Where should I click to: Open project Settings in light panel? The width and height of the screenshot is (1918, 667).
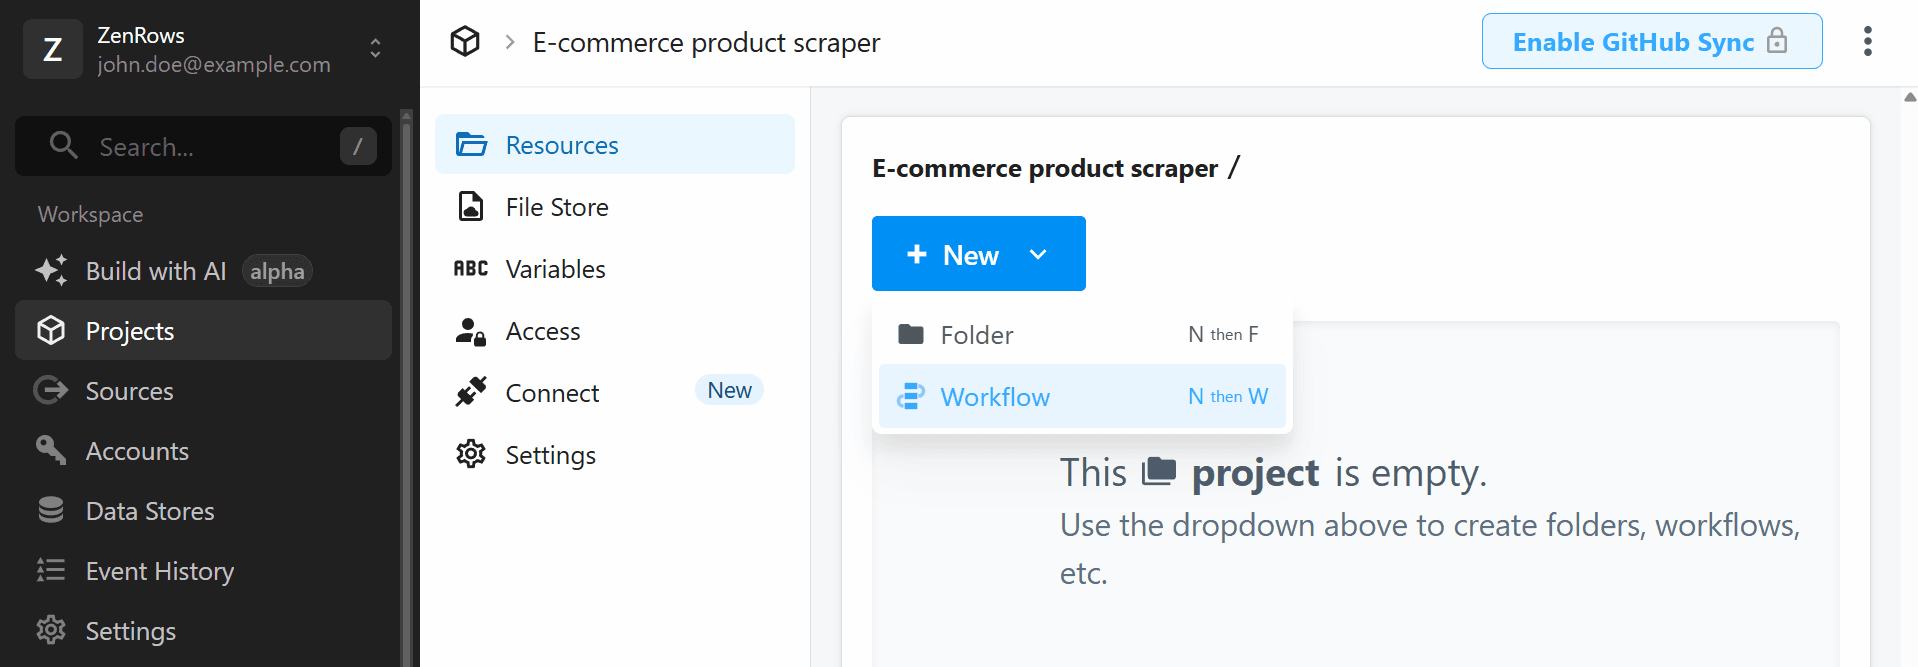[615, 455]
